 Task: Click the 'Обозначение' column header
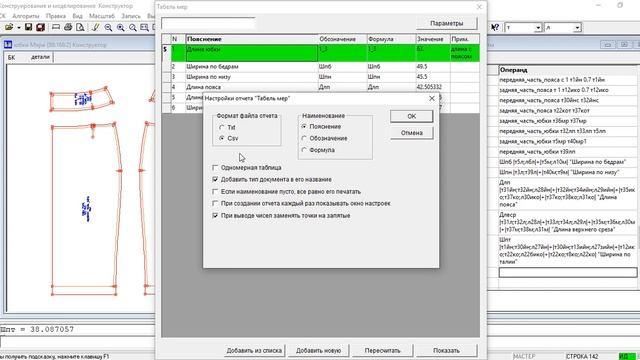(342, 39)
